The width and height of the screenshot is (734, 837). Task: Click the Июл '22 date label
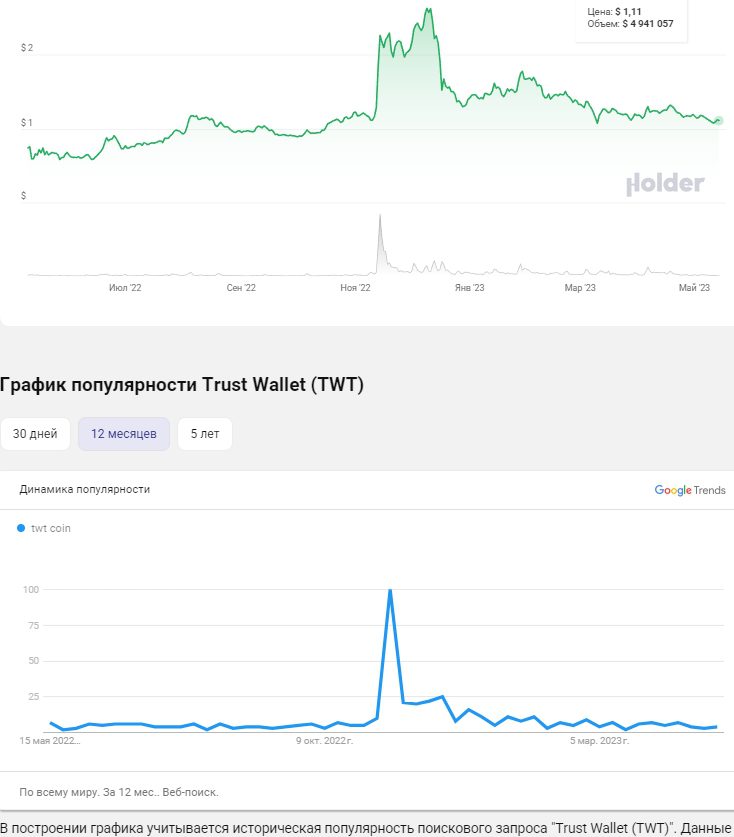pyautogui.click(x=125, y=288)
